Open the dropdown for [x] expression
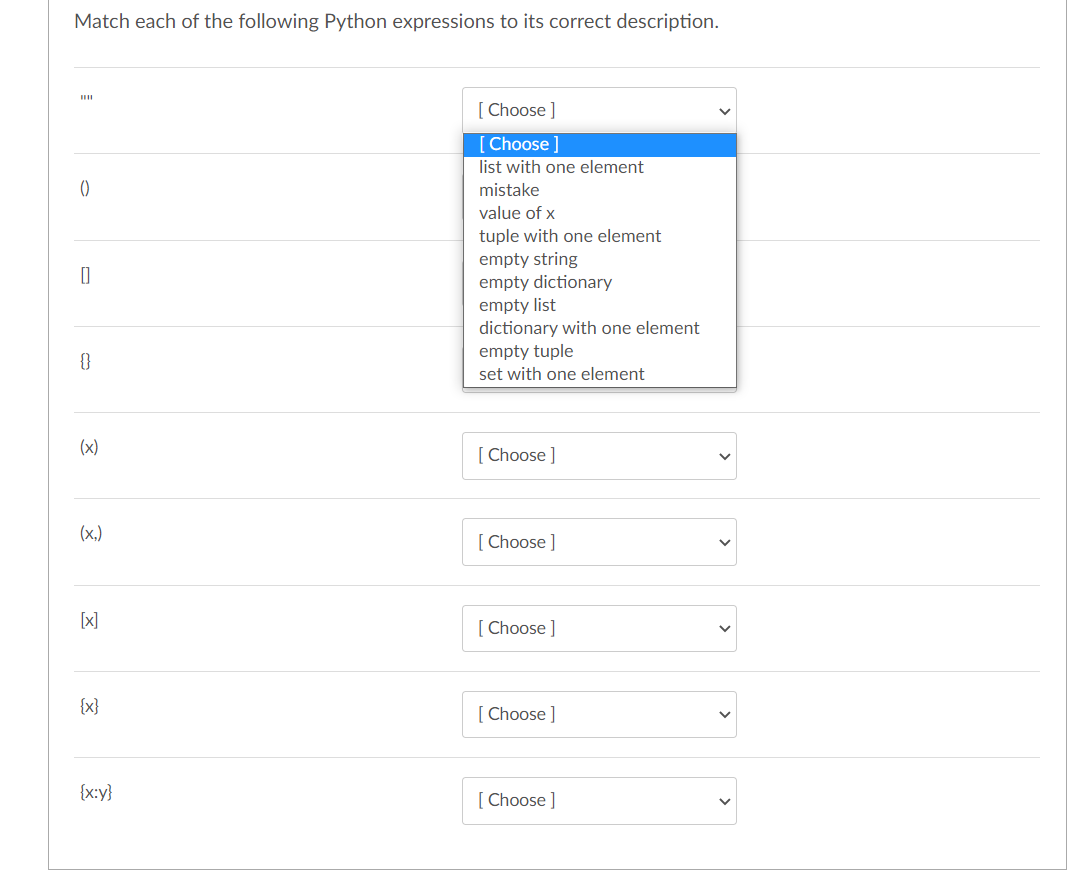The height and width of the screenshot is (882, 1085). tap(598, 628)
